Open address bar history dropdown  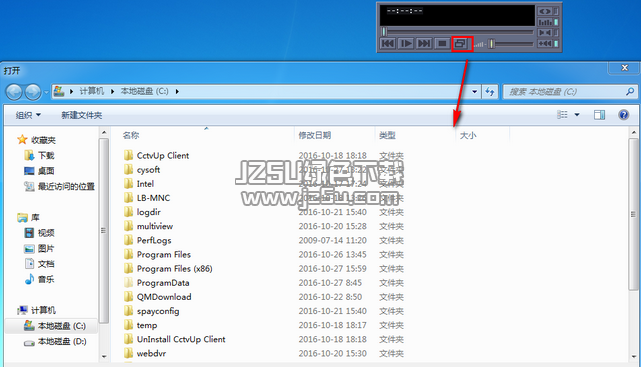tap(474, 92)
